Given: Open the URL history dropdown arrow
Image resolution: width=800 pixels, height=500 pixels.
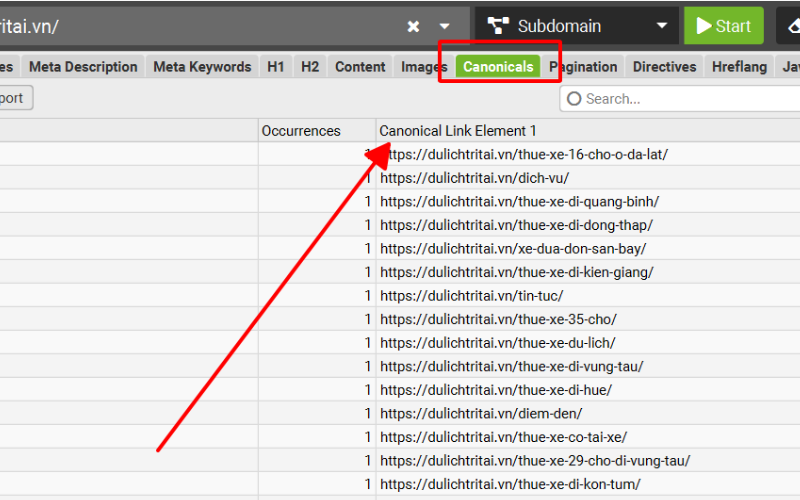Looking at the screenshot, I should point(445,26).
